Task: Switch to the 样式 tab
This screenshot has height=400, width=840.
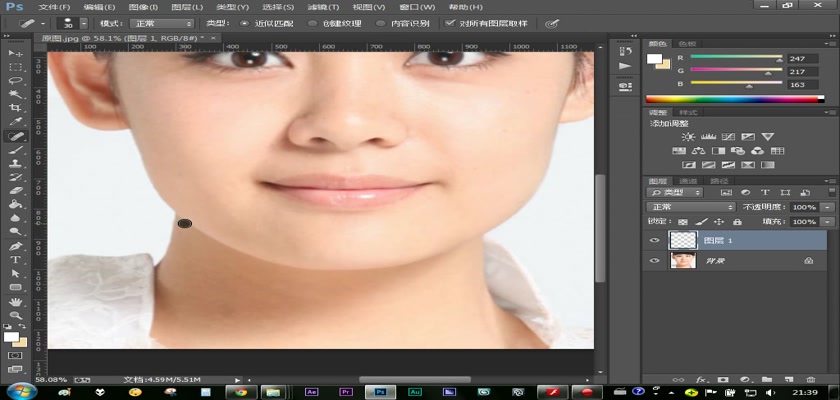Action: pos(688,112)
